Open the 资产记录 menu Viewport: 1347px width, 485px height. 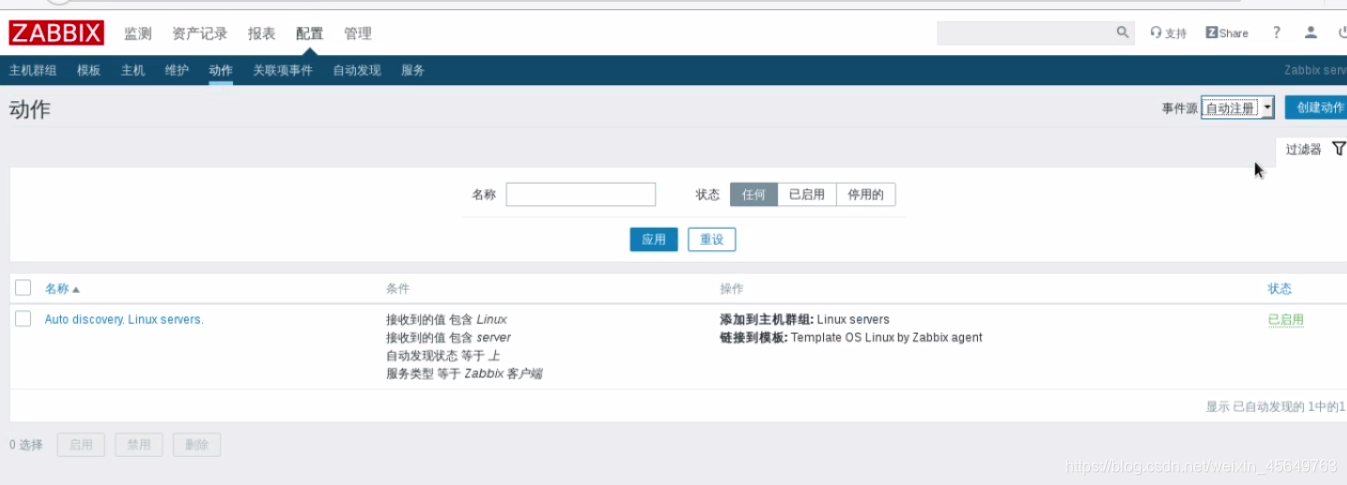coord(200,33)
